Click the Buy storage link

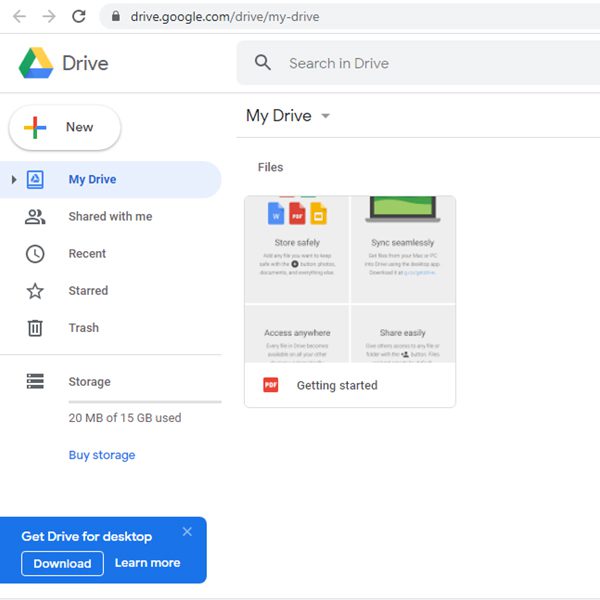[x=102, y=455]
